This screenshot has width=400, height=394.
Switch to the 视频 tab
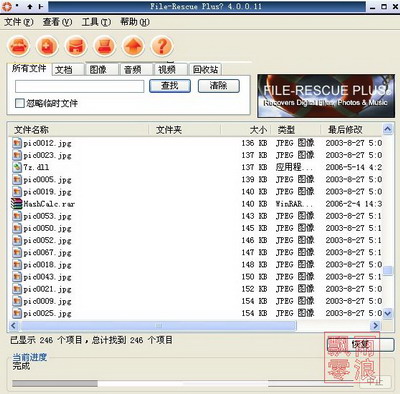(x=171, y=70)
